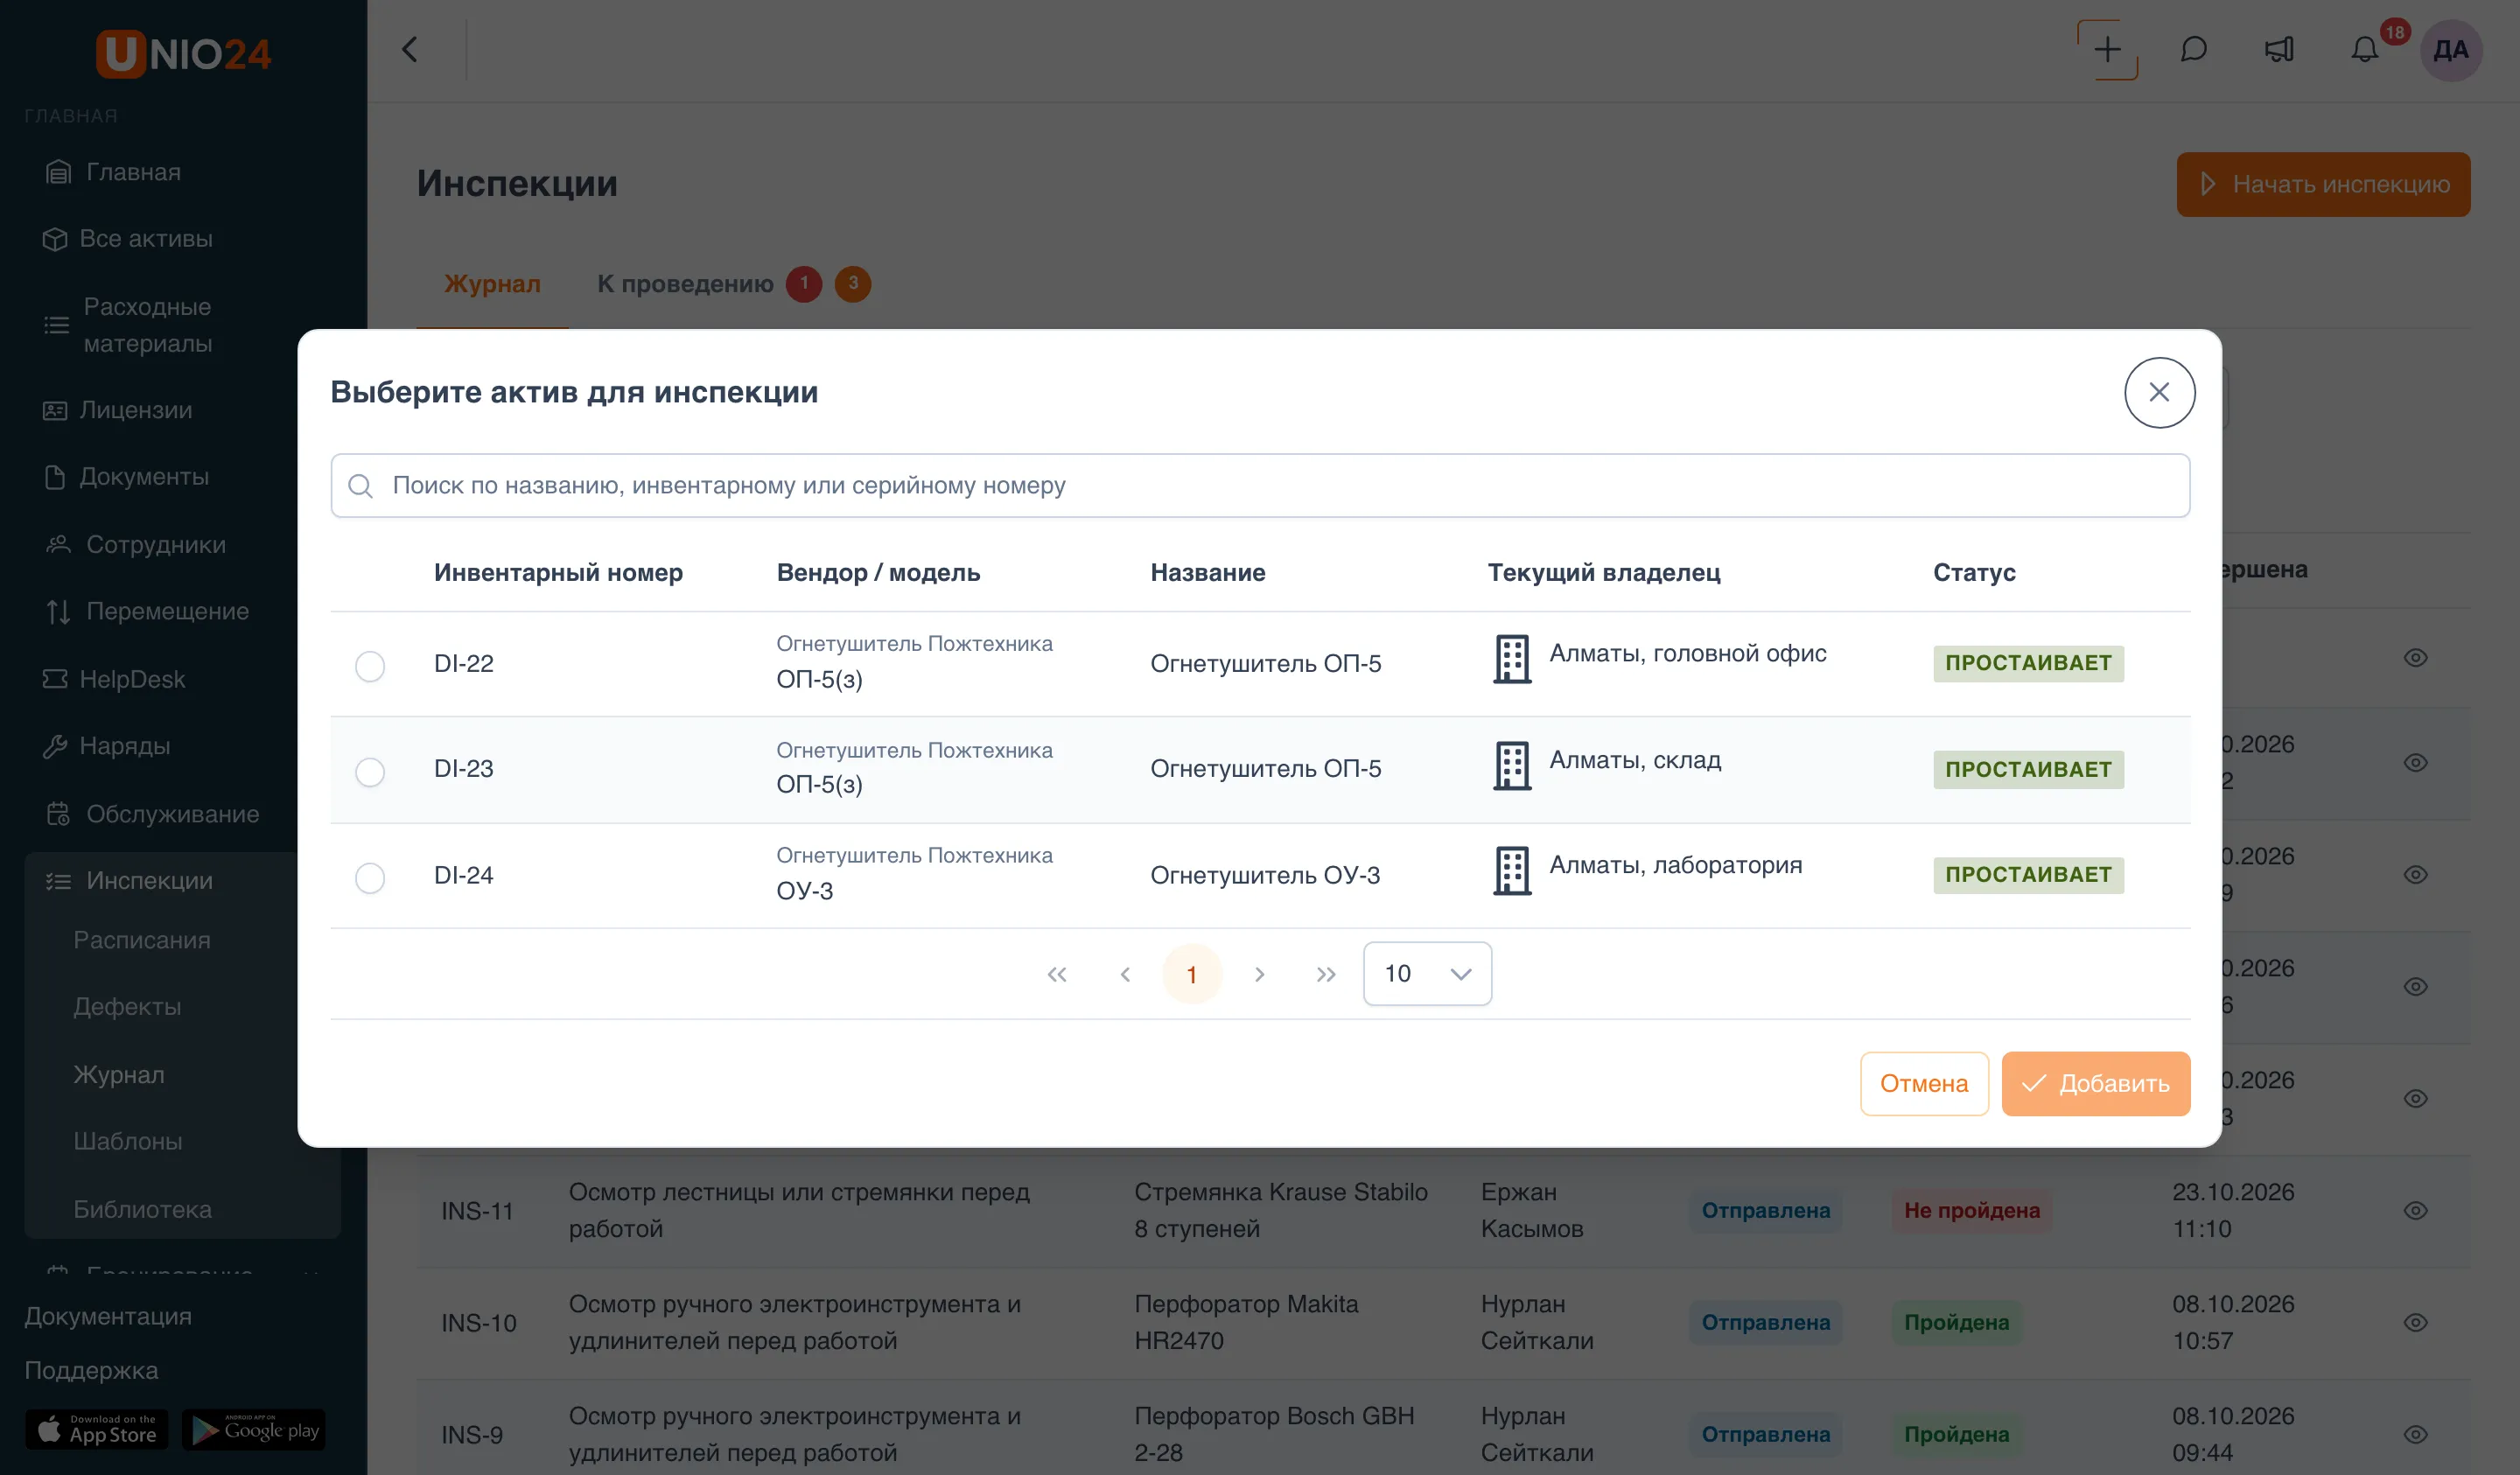The image size is (2520, 1475).
Task: Open the announcements megaphone icon
Action: [x=2279, y=50]
